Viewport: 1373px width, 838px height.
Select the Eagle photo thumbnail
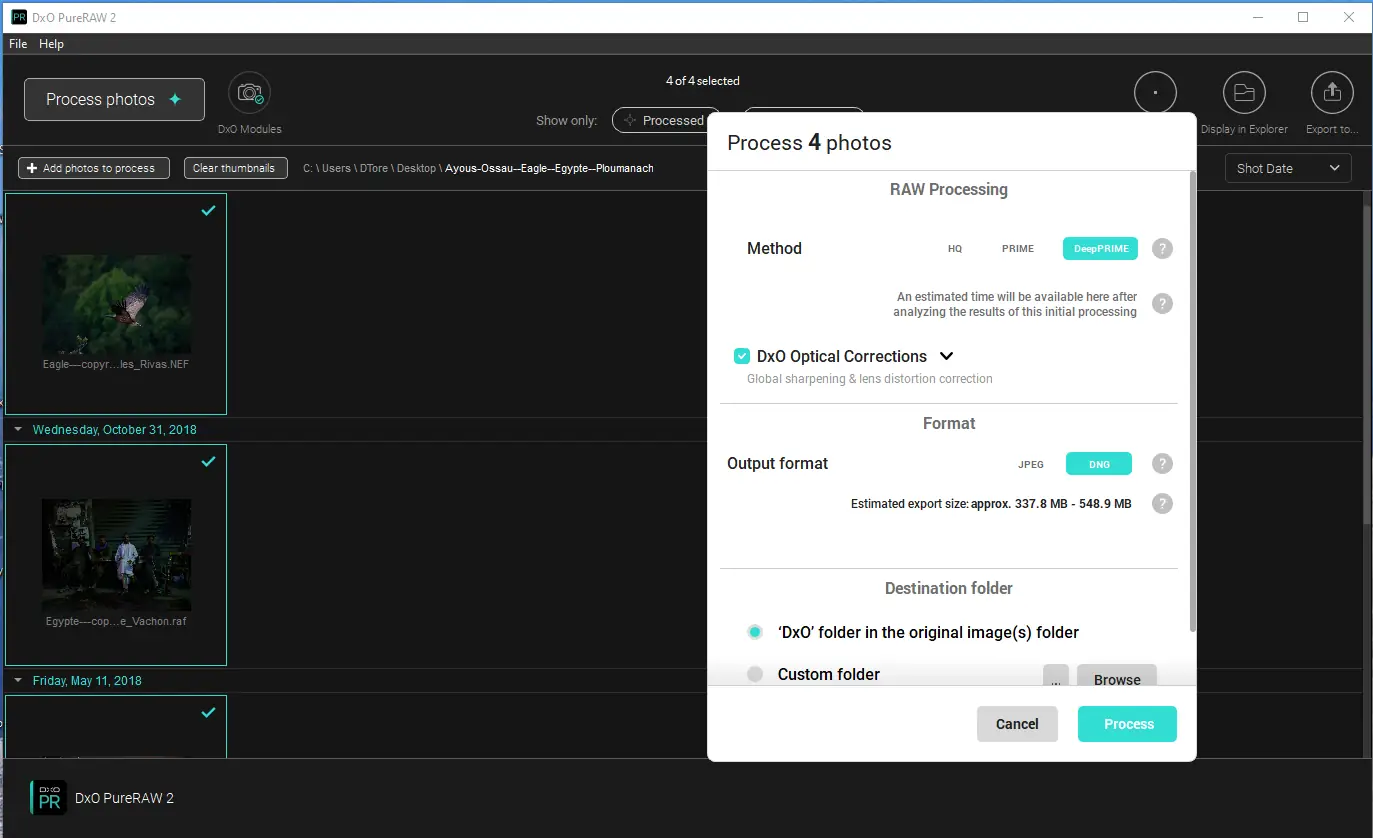116,304
